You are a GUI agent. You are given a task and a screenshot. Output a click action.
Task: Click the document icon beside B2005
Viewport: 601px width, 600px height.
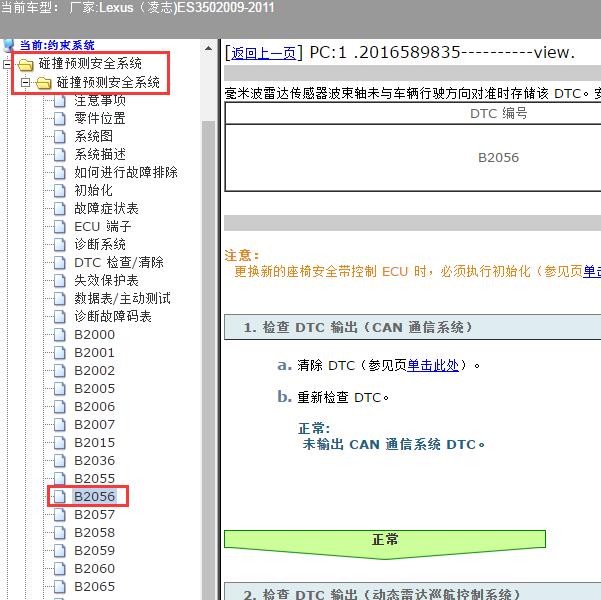pyautogui.click(x=59, y=388)
